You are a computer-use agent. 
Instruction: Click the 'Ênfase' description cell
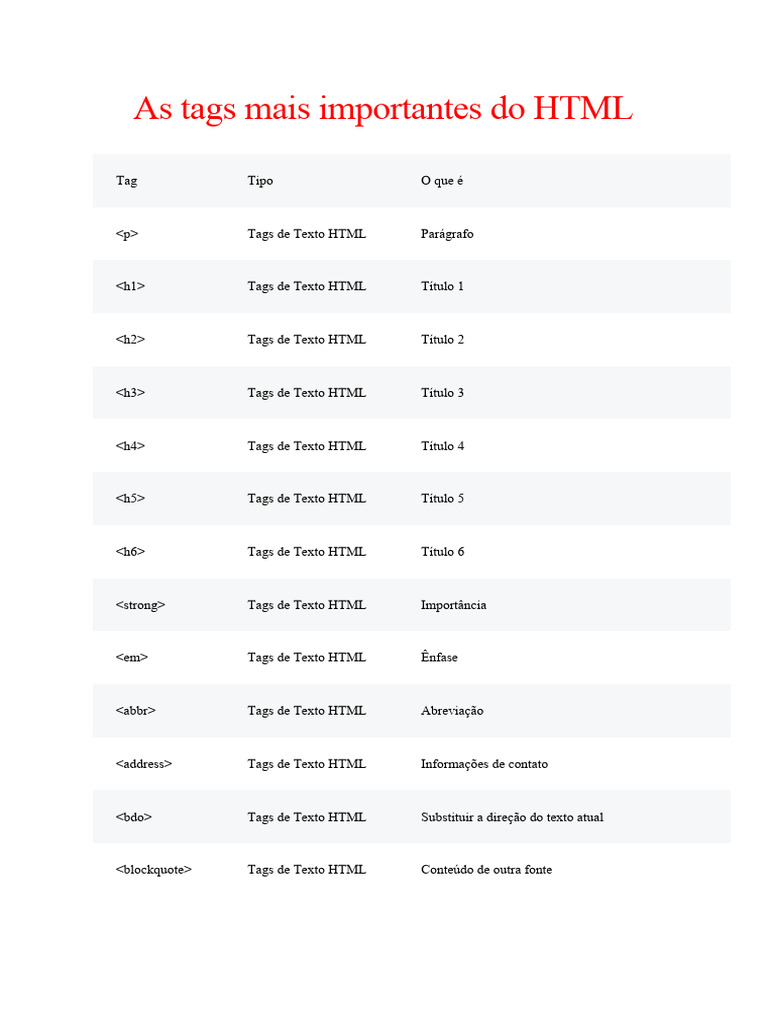pos(439,657)
